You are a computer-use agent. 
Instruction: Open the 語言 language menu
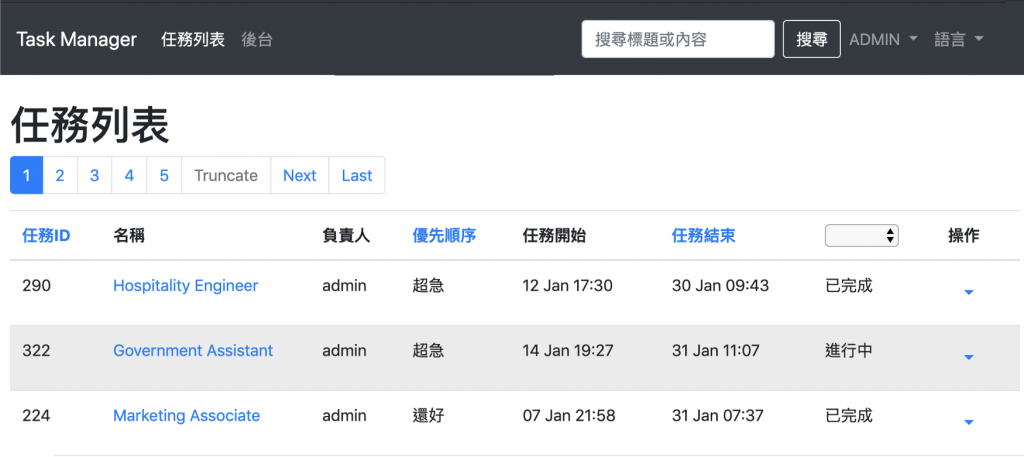point(959,40)
